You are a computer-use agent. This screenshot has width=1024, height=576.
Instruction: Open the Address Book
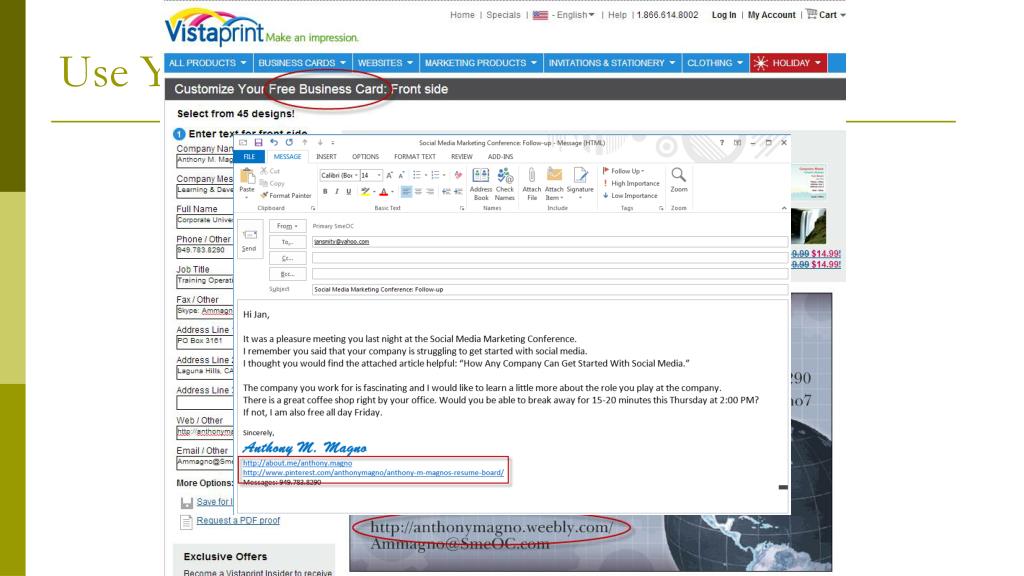coord(481,184)
